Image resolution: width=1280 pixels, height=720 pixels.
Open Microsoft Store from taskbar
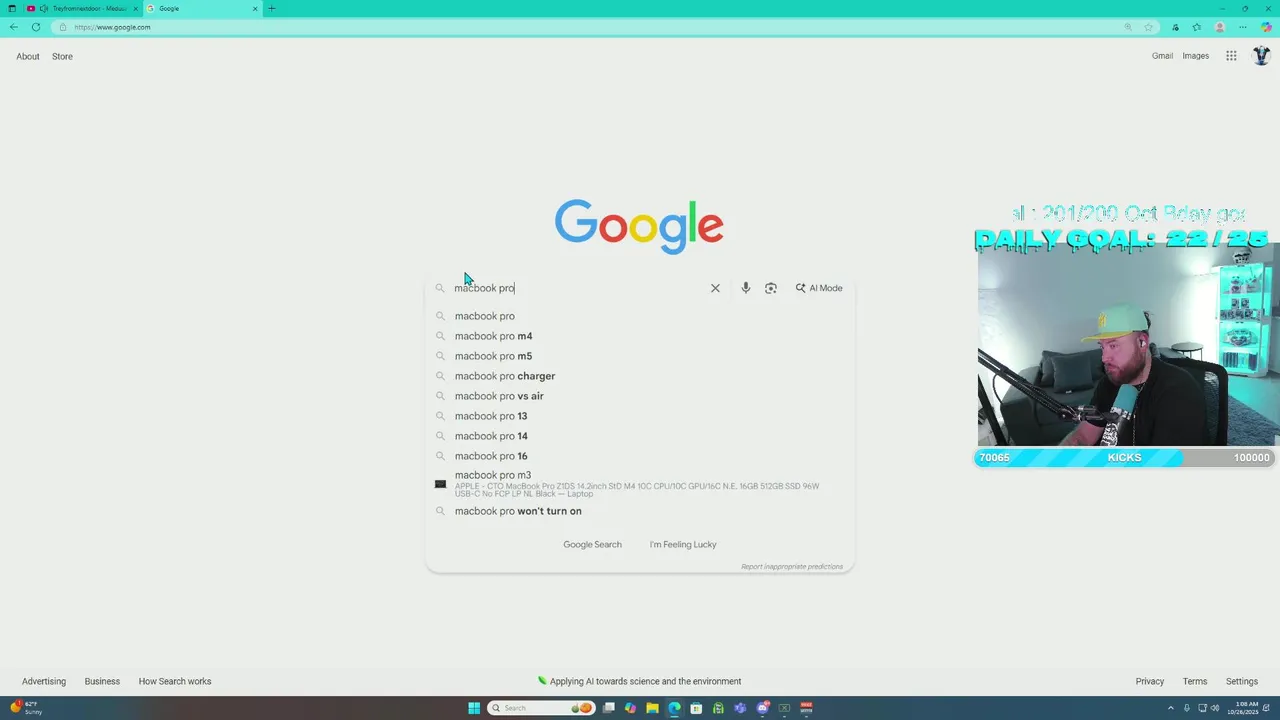(696, 708)
